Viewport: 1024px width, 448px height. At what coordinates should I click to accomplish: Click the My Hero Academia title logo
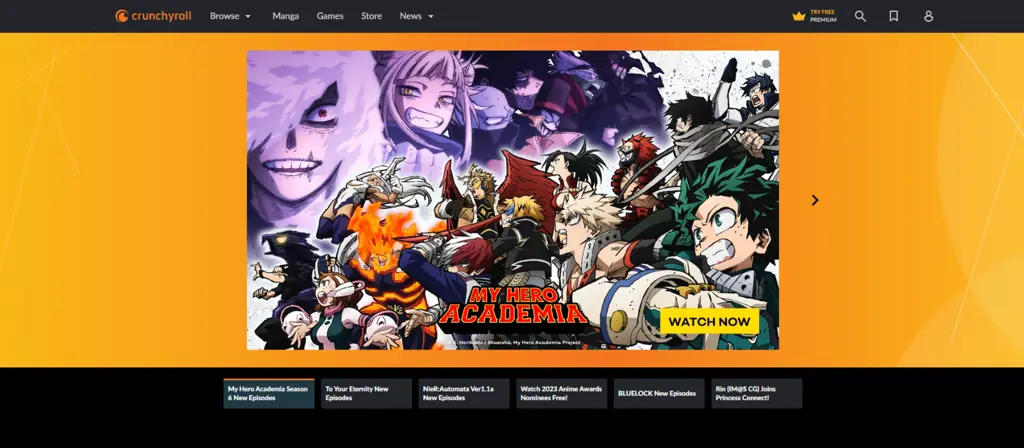click(513, 306)
